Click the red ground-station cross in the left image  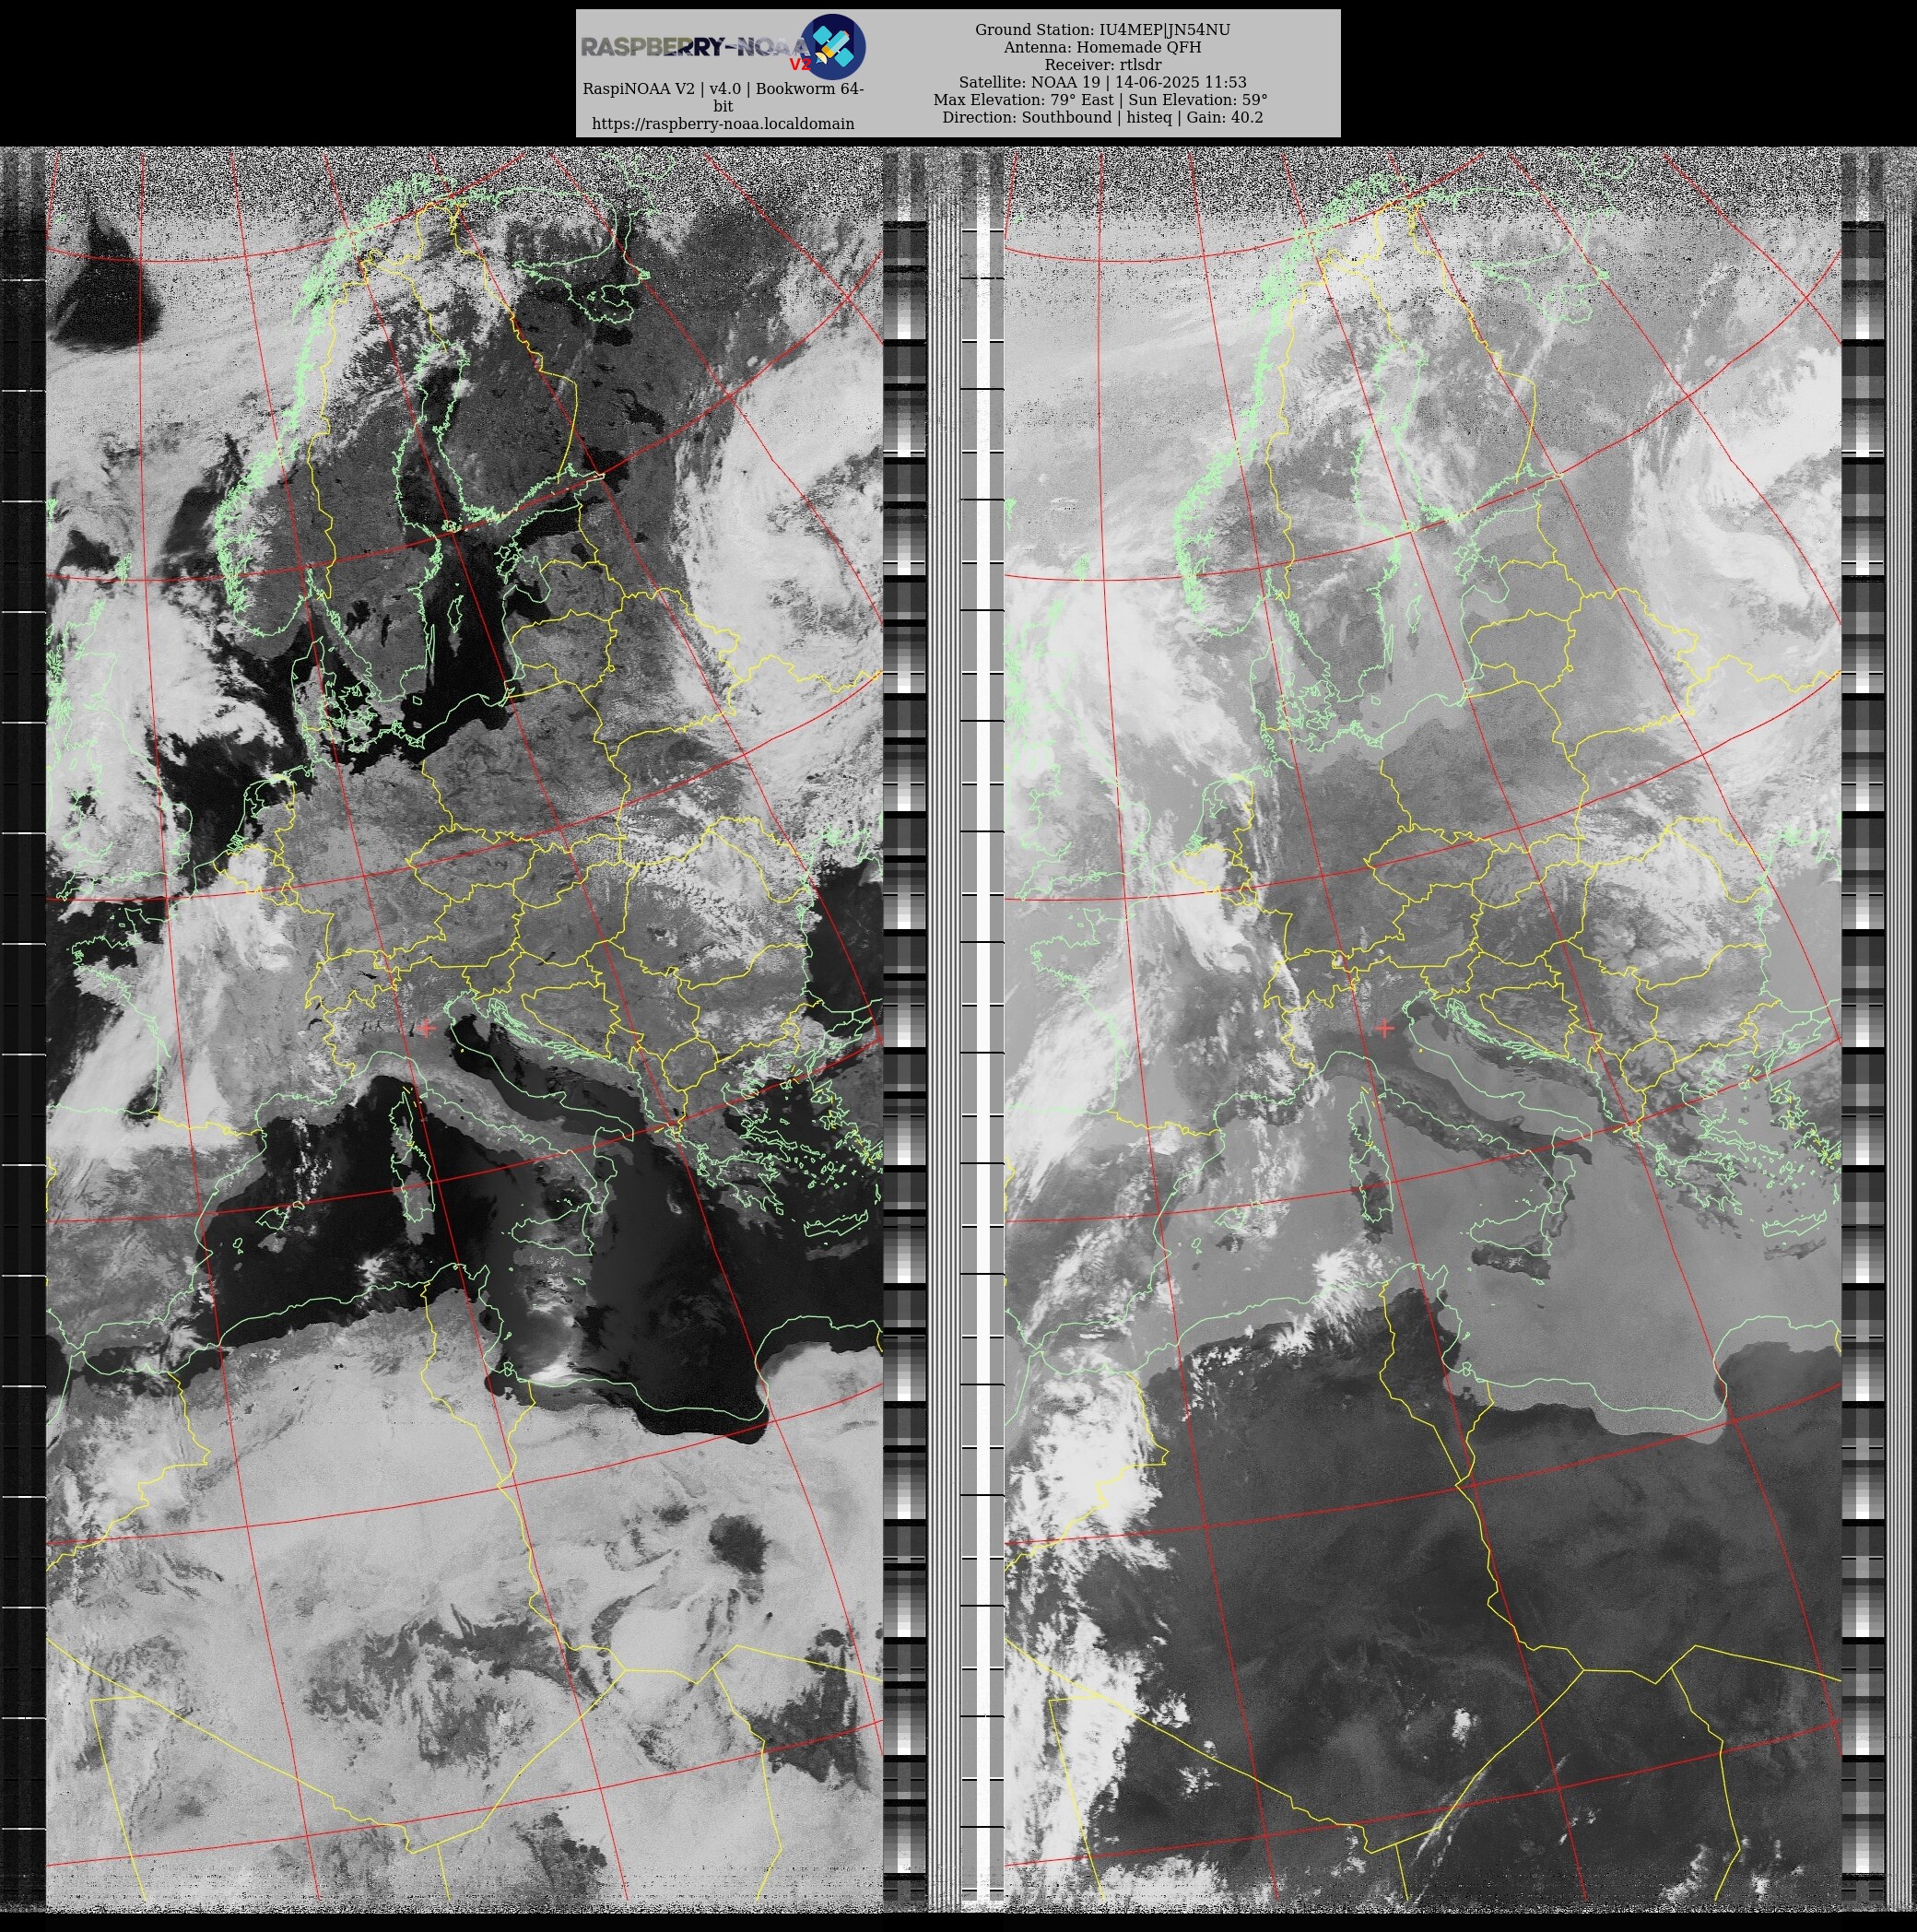tap(425, 1027)
